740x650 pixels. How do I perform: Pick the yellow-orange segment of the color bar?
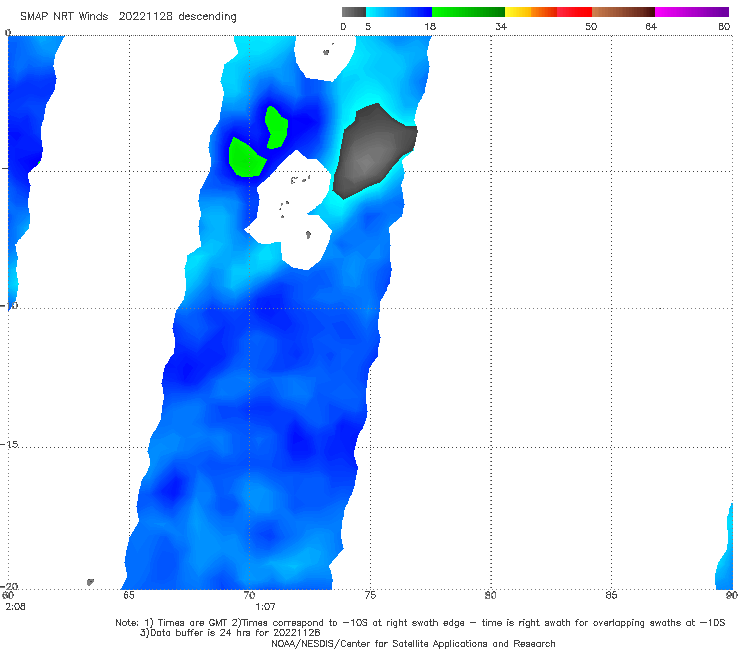tap(531, 12)
